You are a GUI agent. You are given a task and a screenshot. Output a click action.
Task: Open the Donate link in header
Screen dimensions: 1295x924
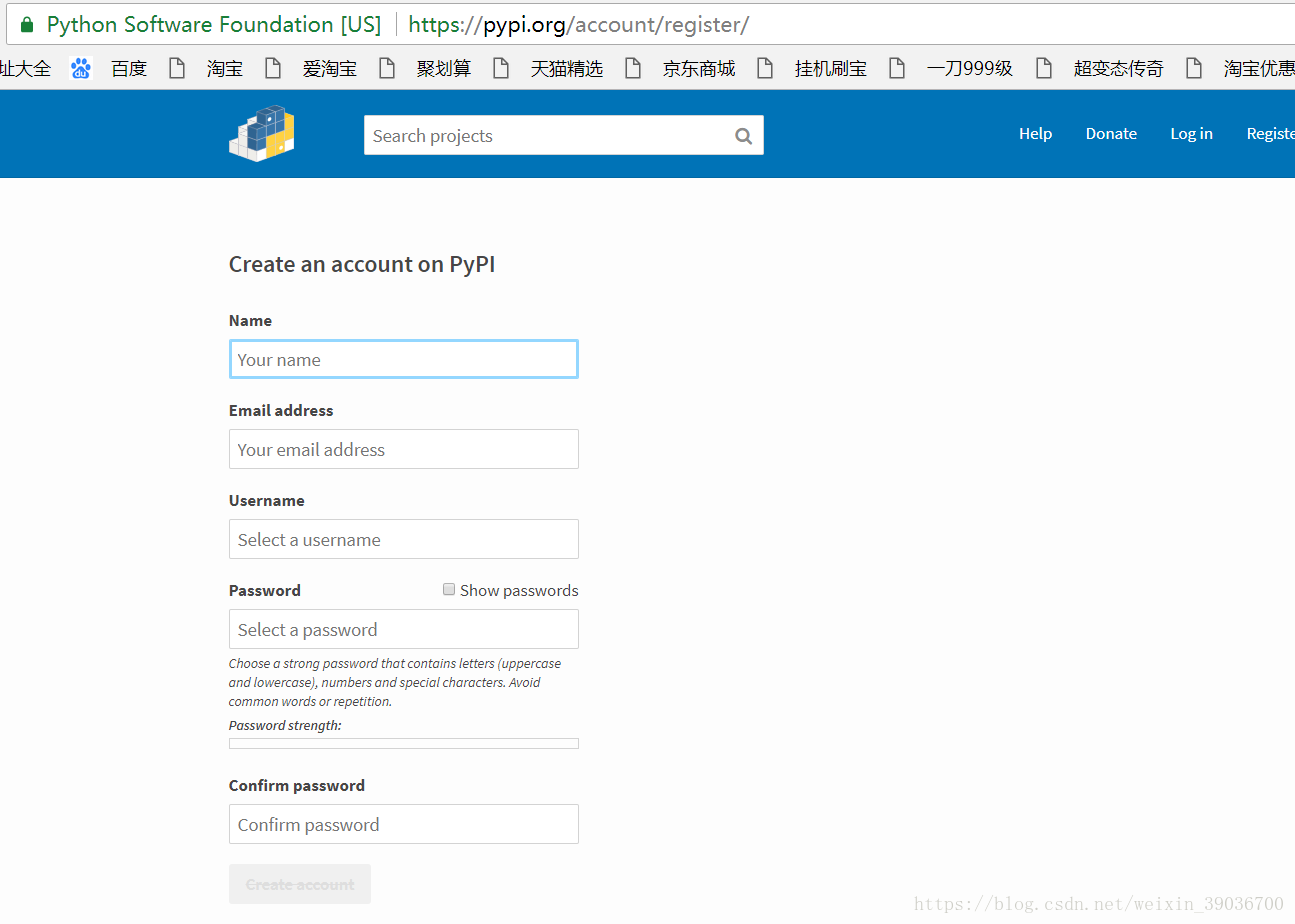(x=1111, y=134)
